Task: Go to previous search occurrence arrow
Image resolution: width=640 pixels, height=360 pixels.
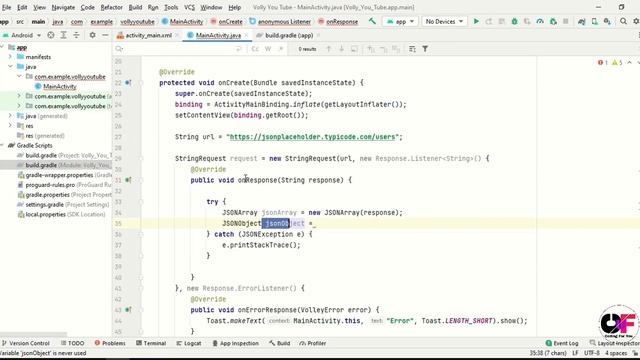Action: coord(329,49)
